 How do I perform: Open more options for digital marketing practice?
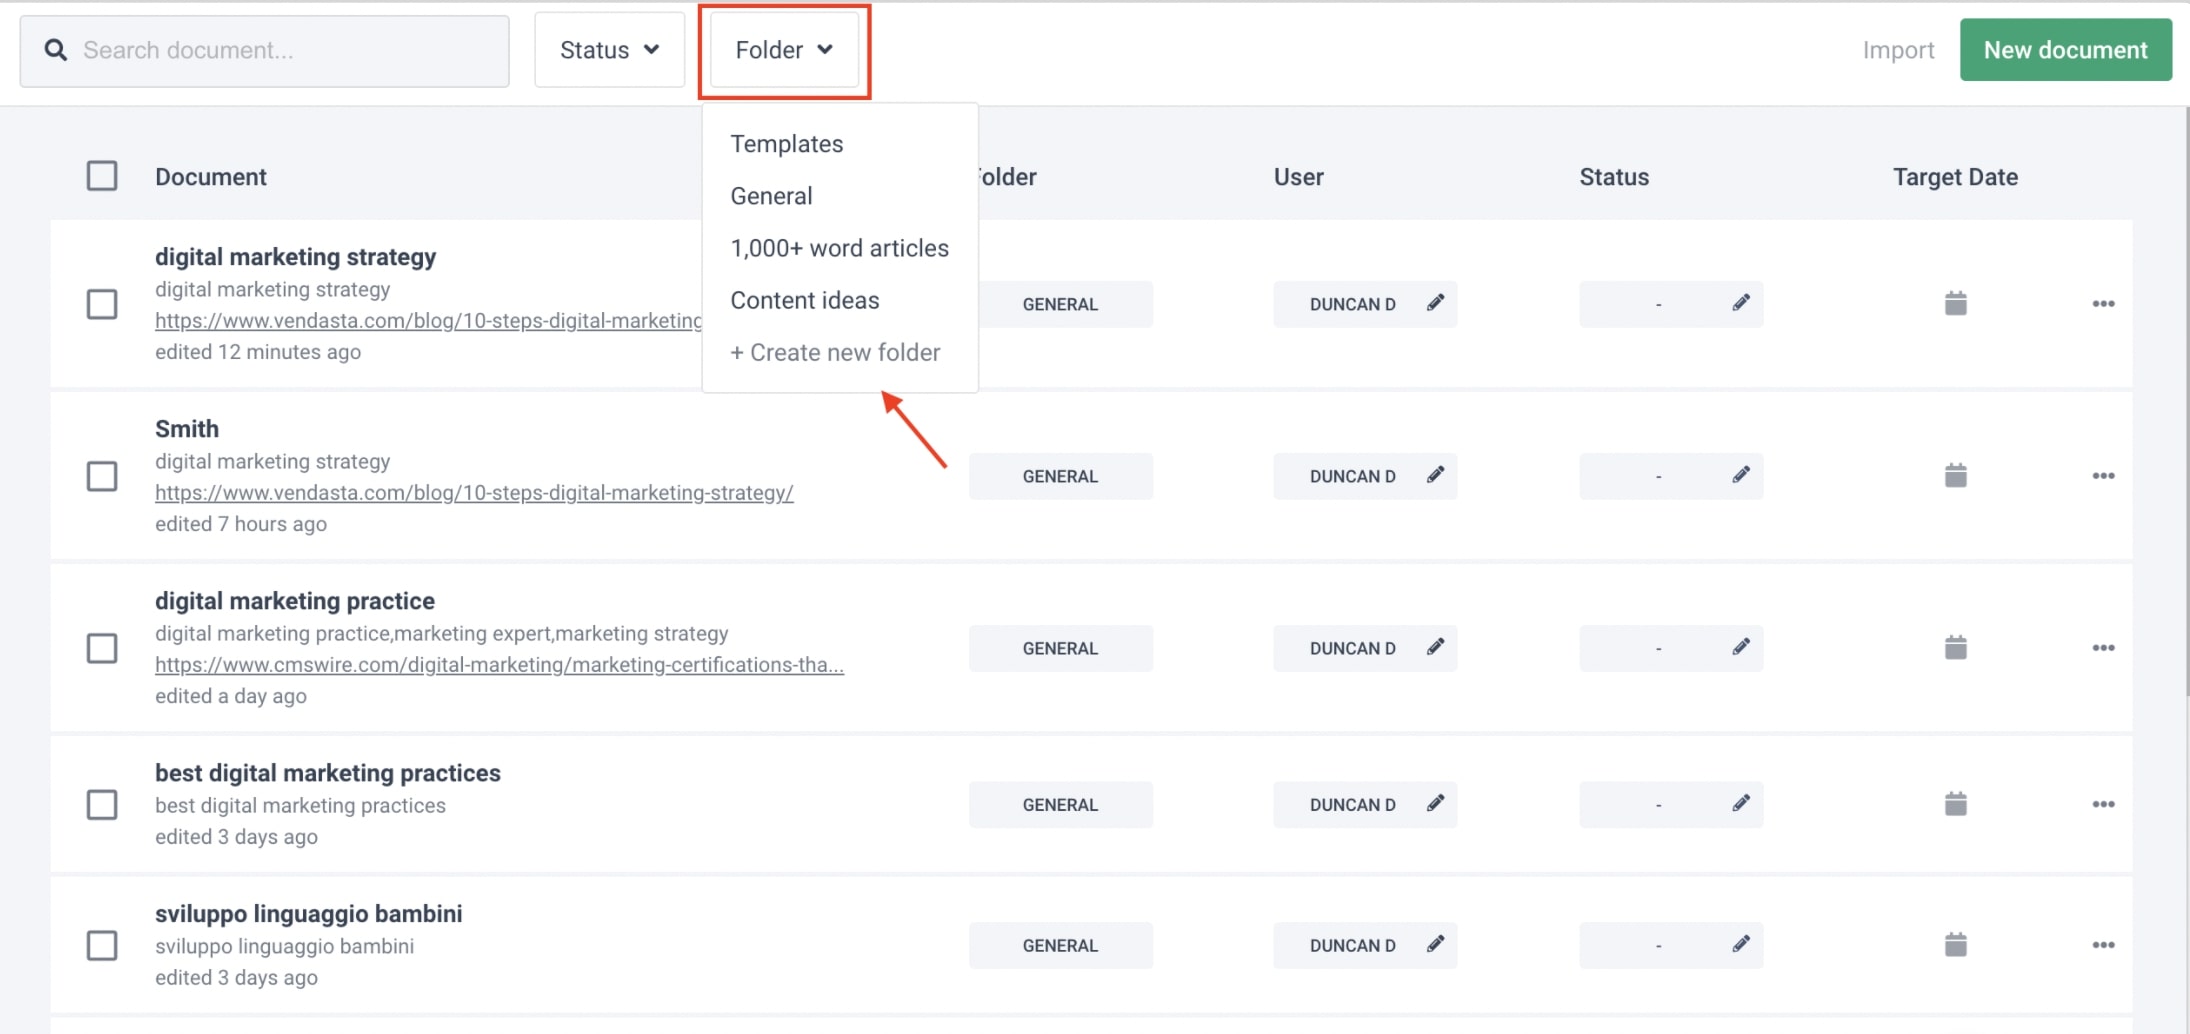pyautogui.click(x=2103, y=647)
